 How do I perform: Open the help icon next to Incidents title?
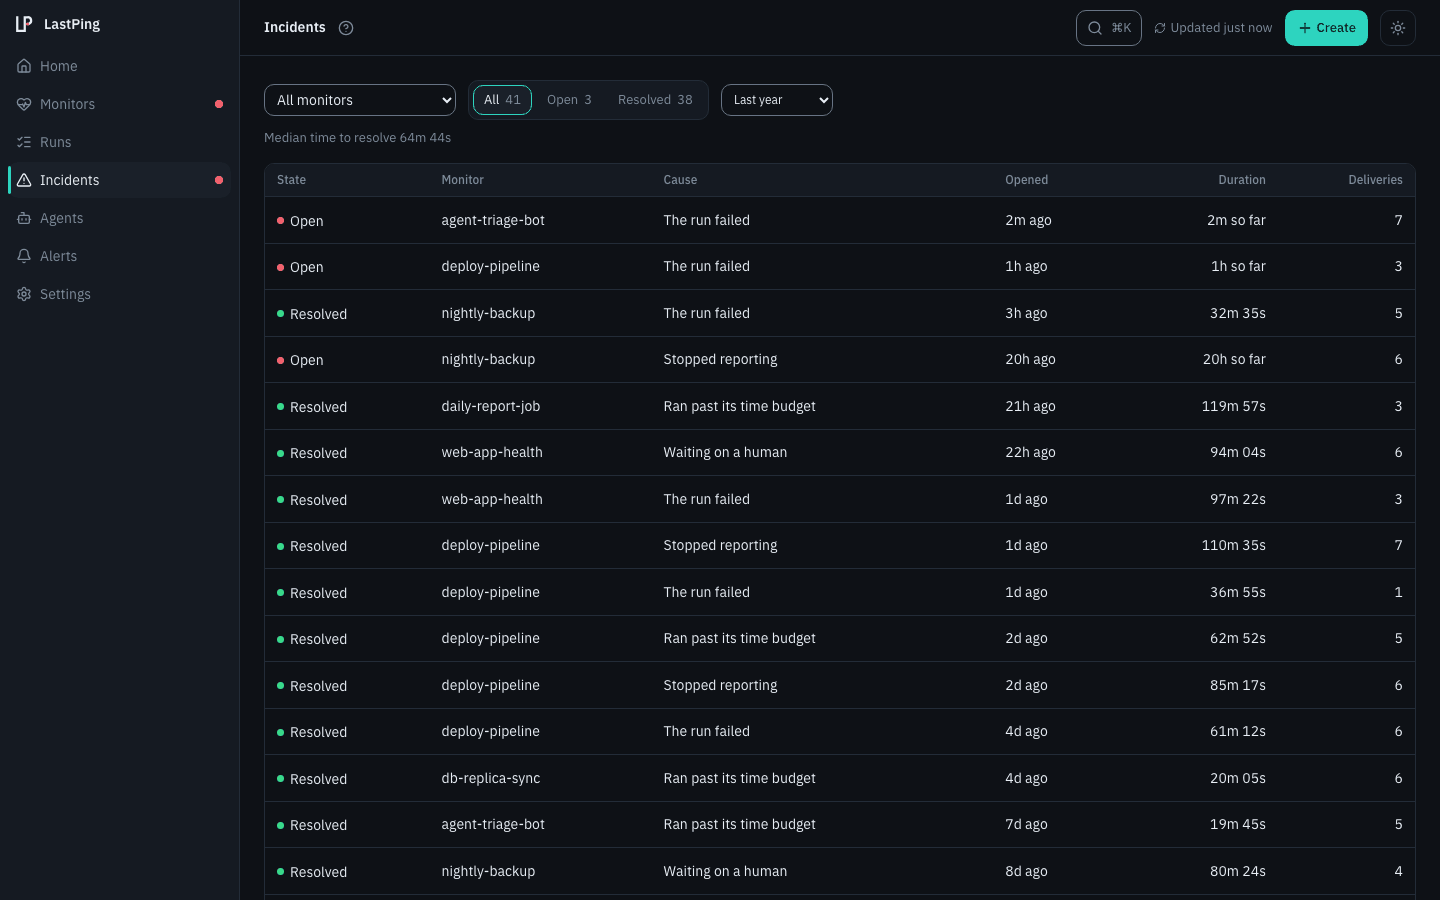click(346, 28)
